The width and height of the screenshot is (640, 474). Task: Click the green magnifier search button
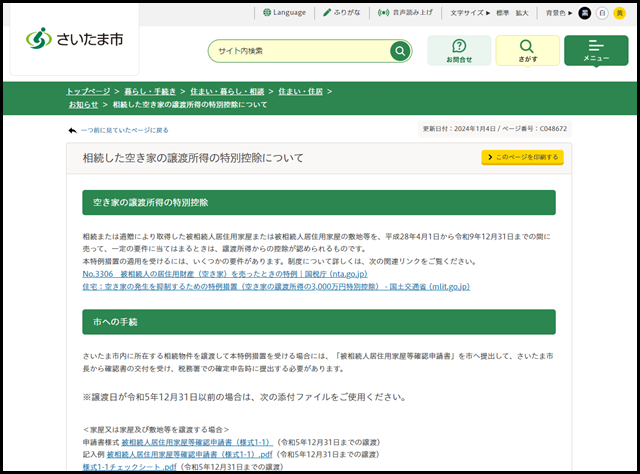pos(400,51)
